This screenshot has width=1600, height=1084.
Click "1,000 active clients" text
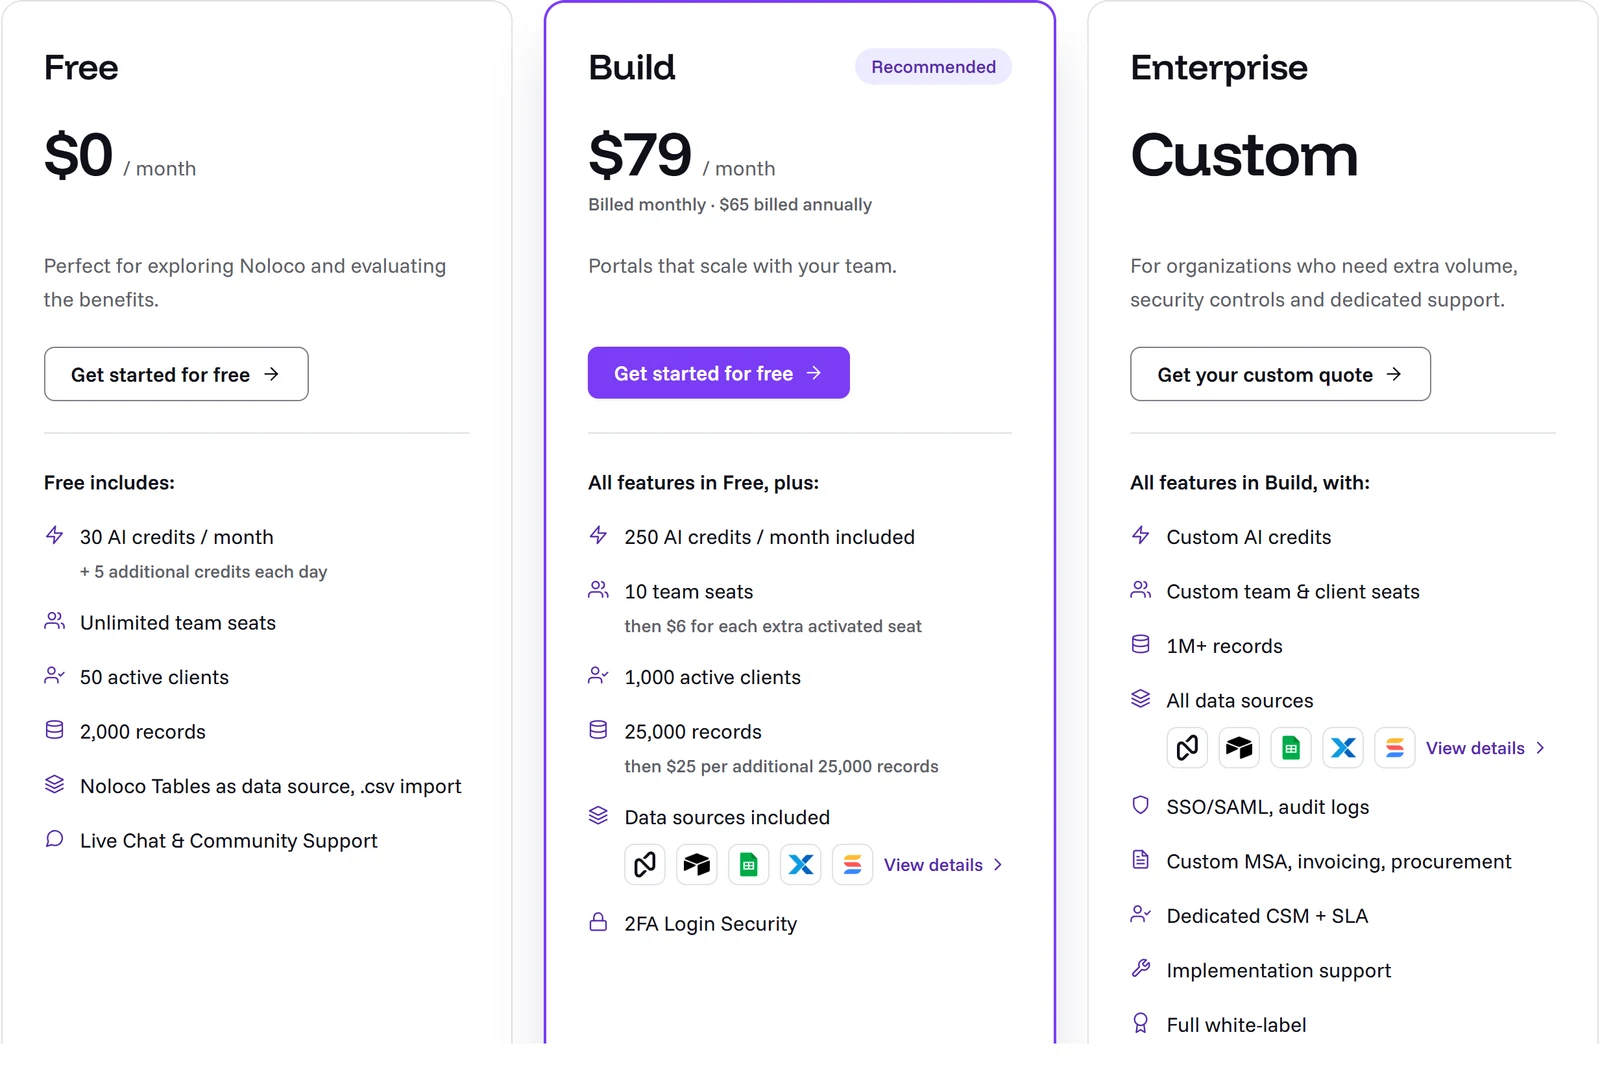click(712, 678)
